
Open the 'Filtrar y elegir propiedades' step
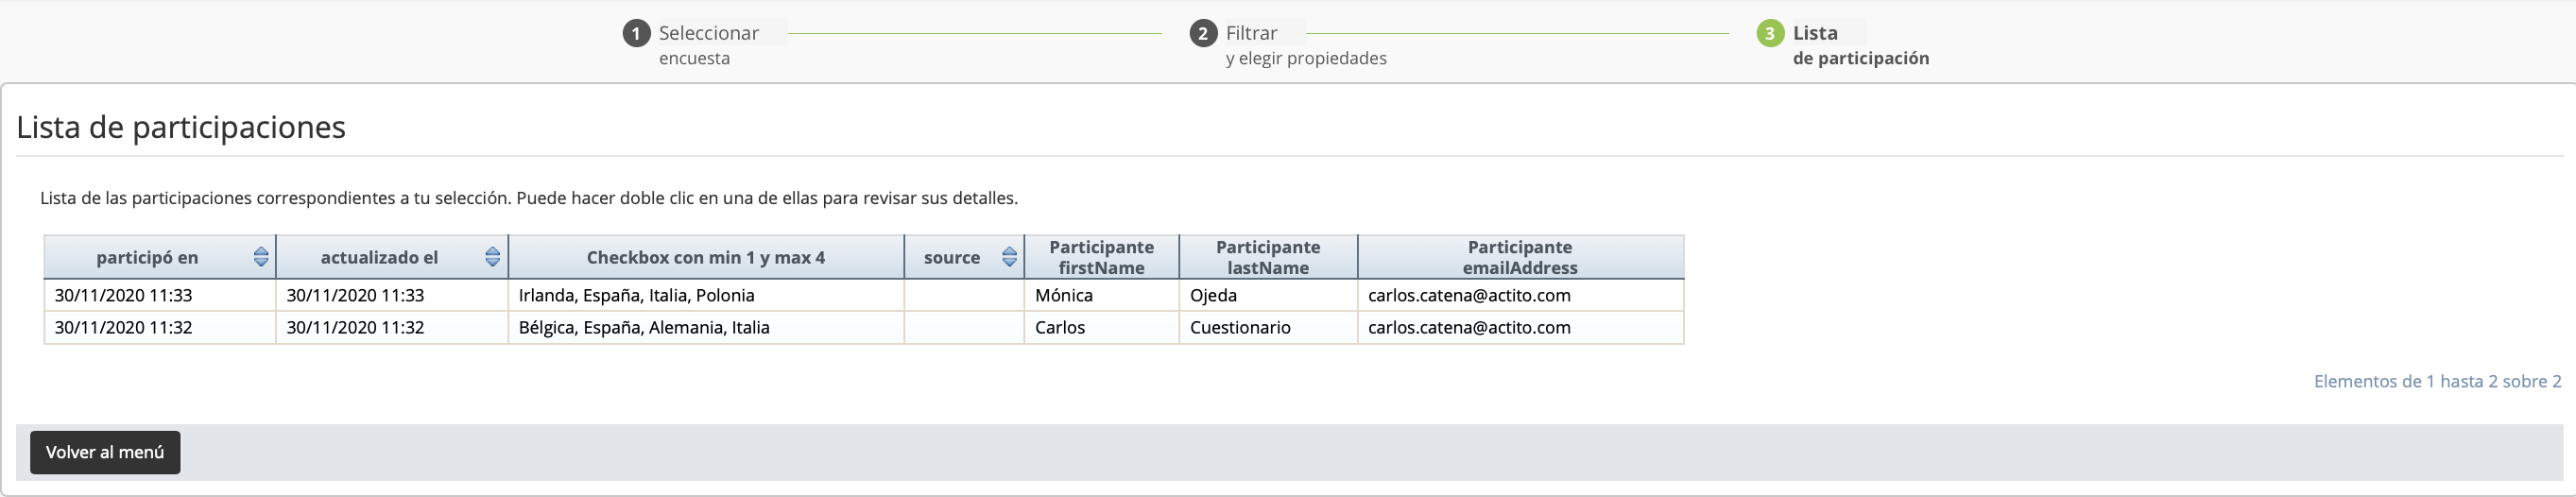pos(1305,44)
